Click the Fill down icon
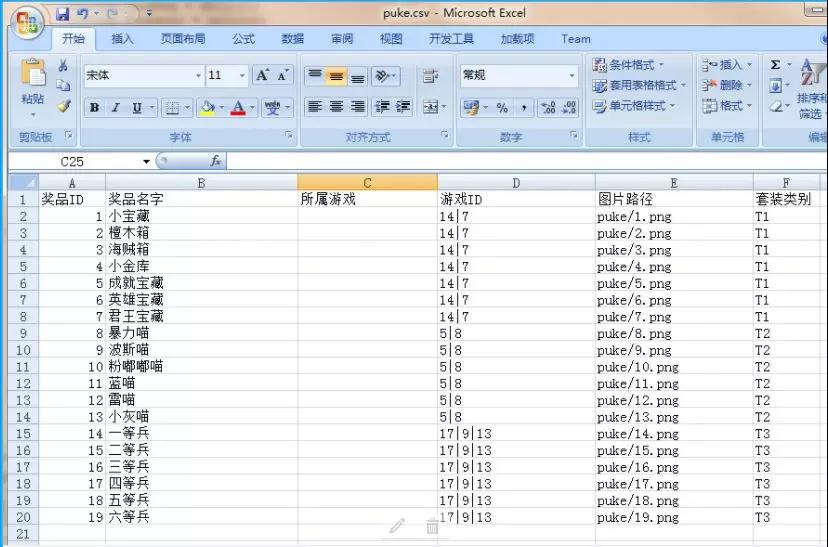The height and width of the screenshot is (547, 828). (x=775, y=86)
